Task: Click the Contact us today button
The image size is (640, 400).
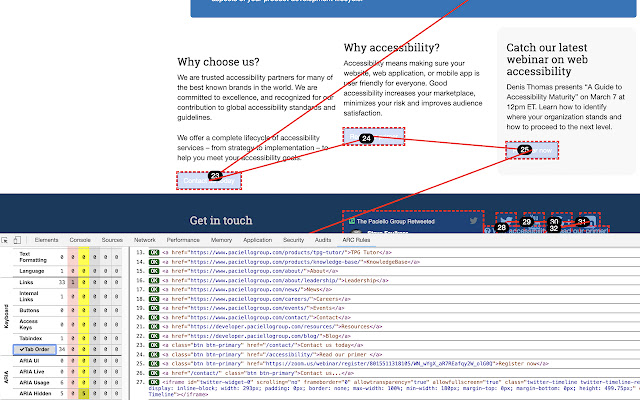Action: (209, 180)
